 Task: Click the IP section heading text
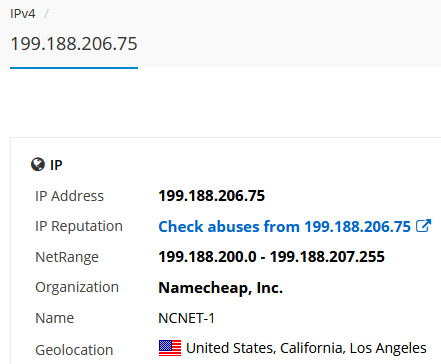coord(56,165)
